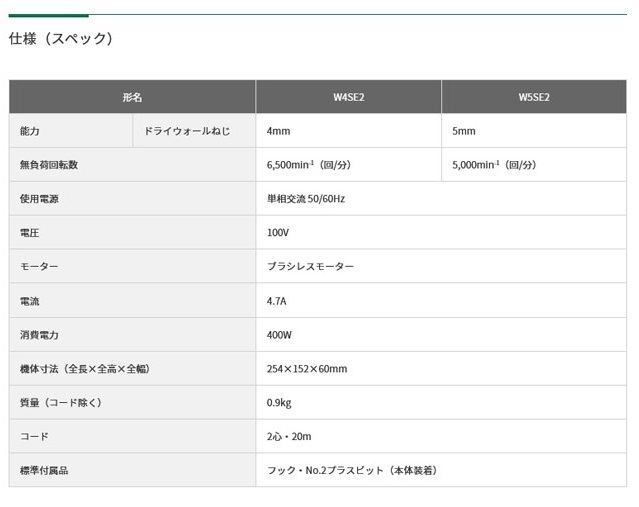Select the 5mm value cell
639x507 pixels.
coord(534,131)
